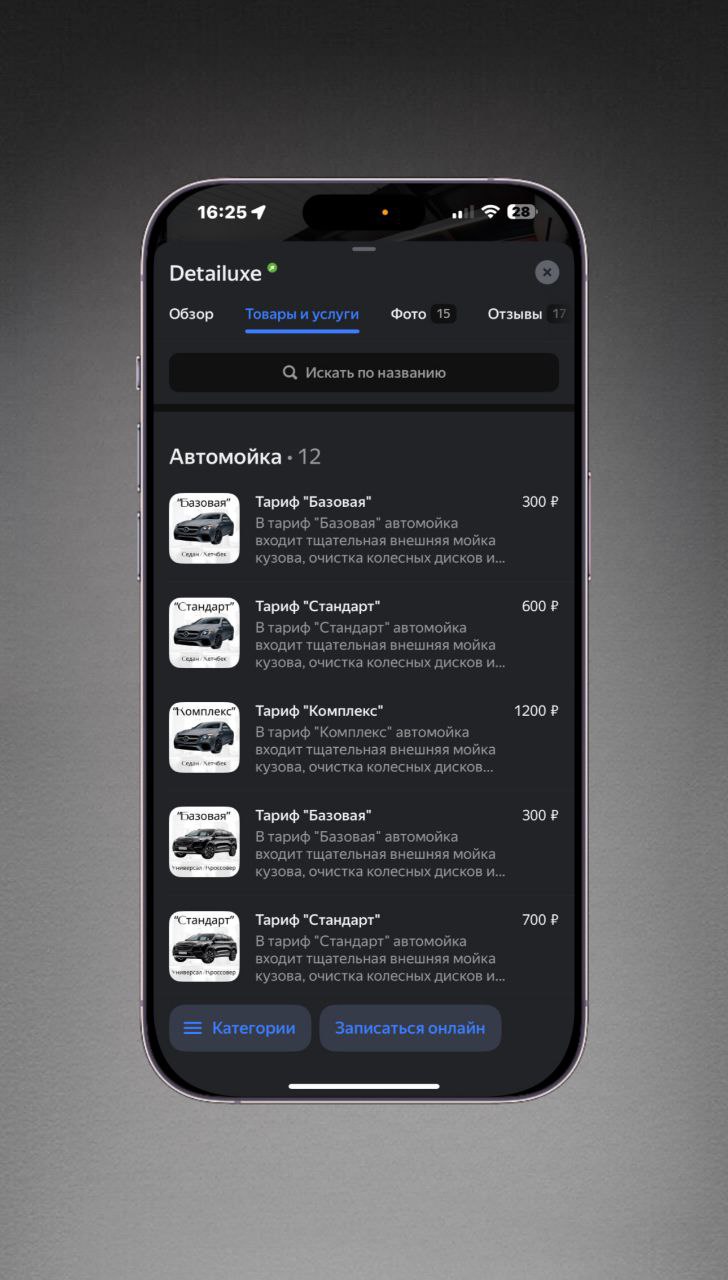Tap the search magnifier icon
The image size is (728, 1280).
(290, 373)
